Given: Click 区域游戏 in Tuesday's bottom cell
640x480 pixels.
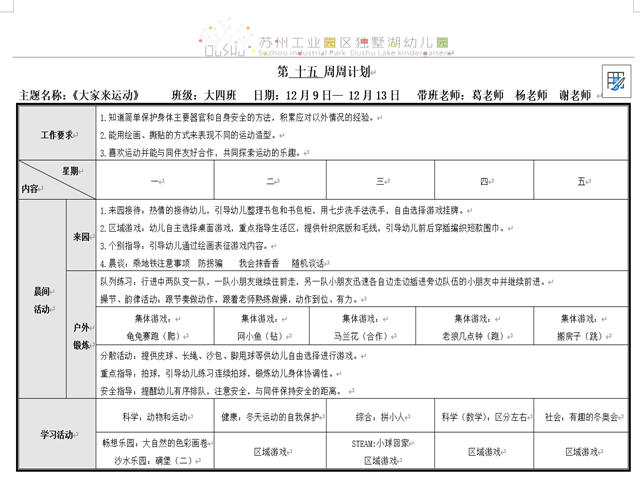Looking at the screenshot, I should tap(270, 452).
